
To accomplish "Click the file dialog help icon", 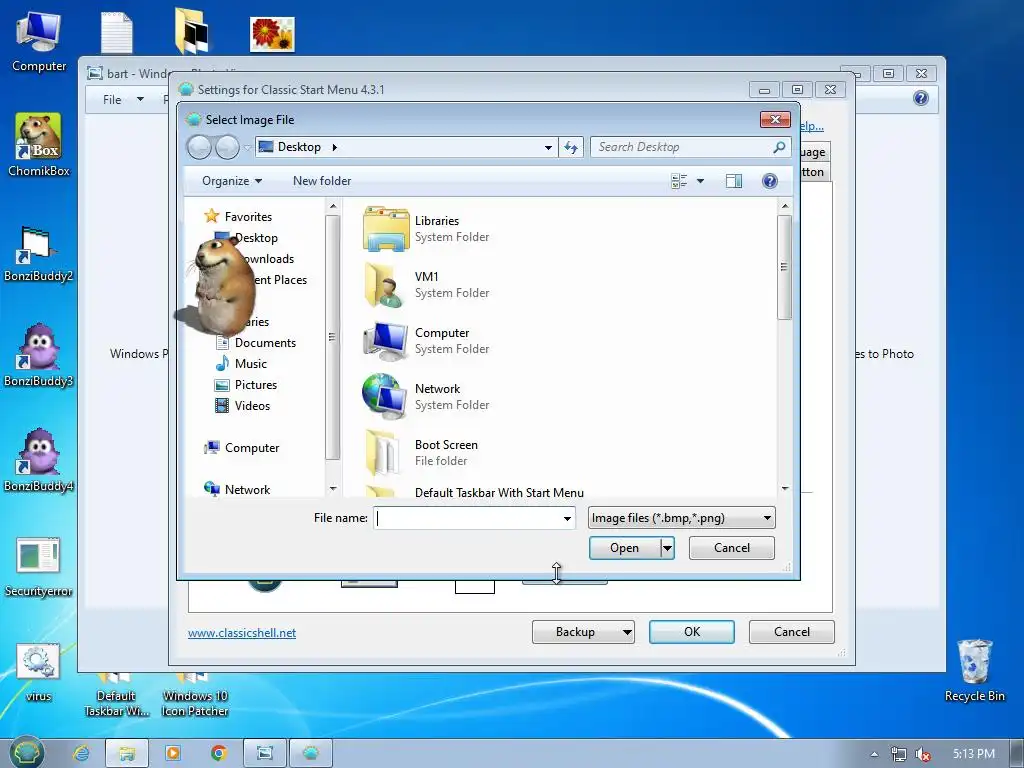I will tap(770, 181).
